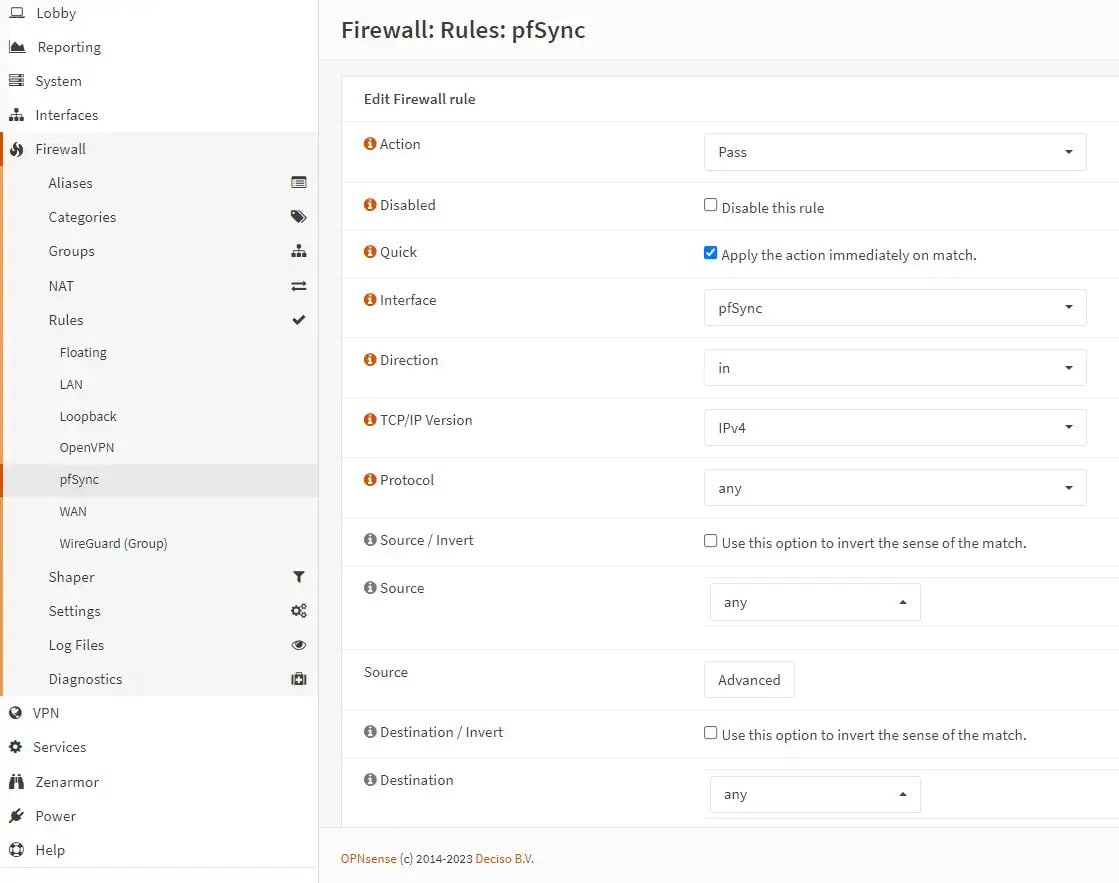Screen dimensions: 1119x883
Task: Click the Diagnostics medkit icon
Action: pos(299,679)
